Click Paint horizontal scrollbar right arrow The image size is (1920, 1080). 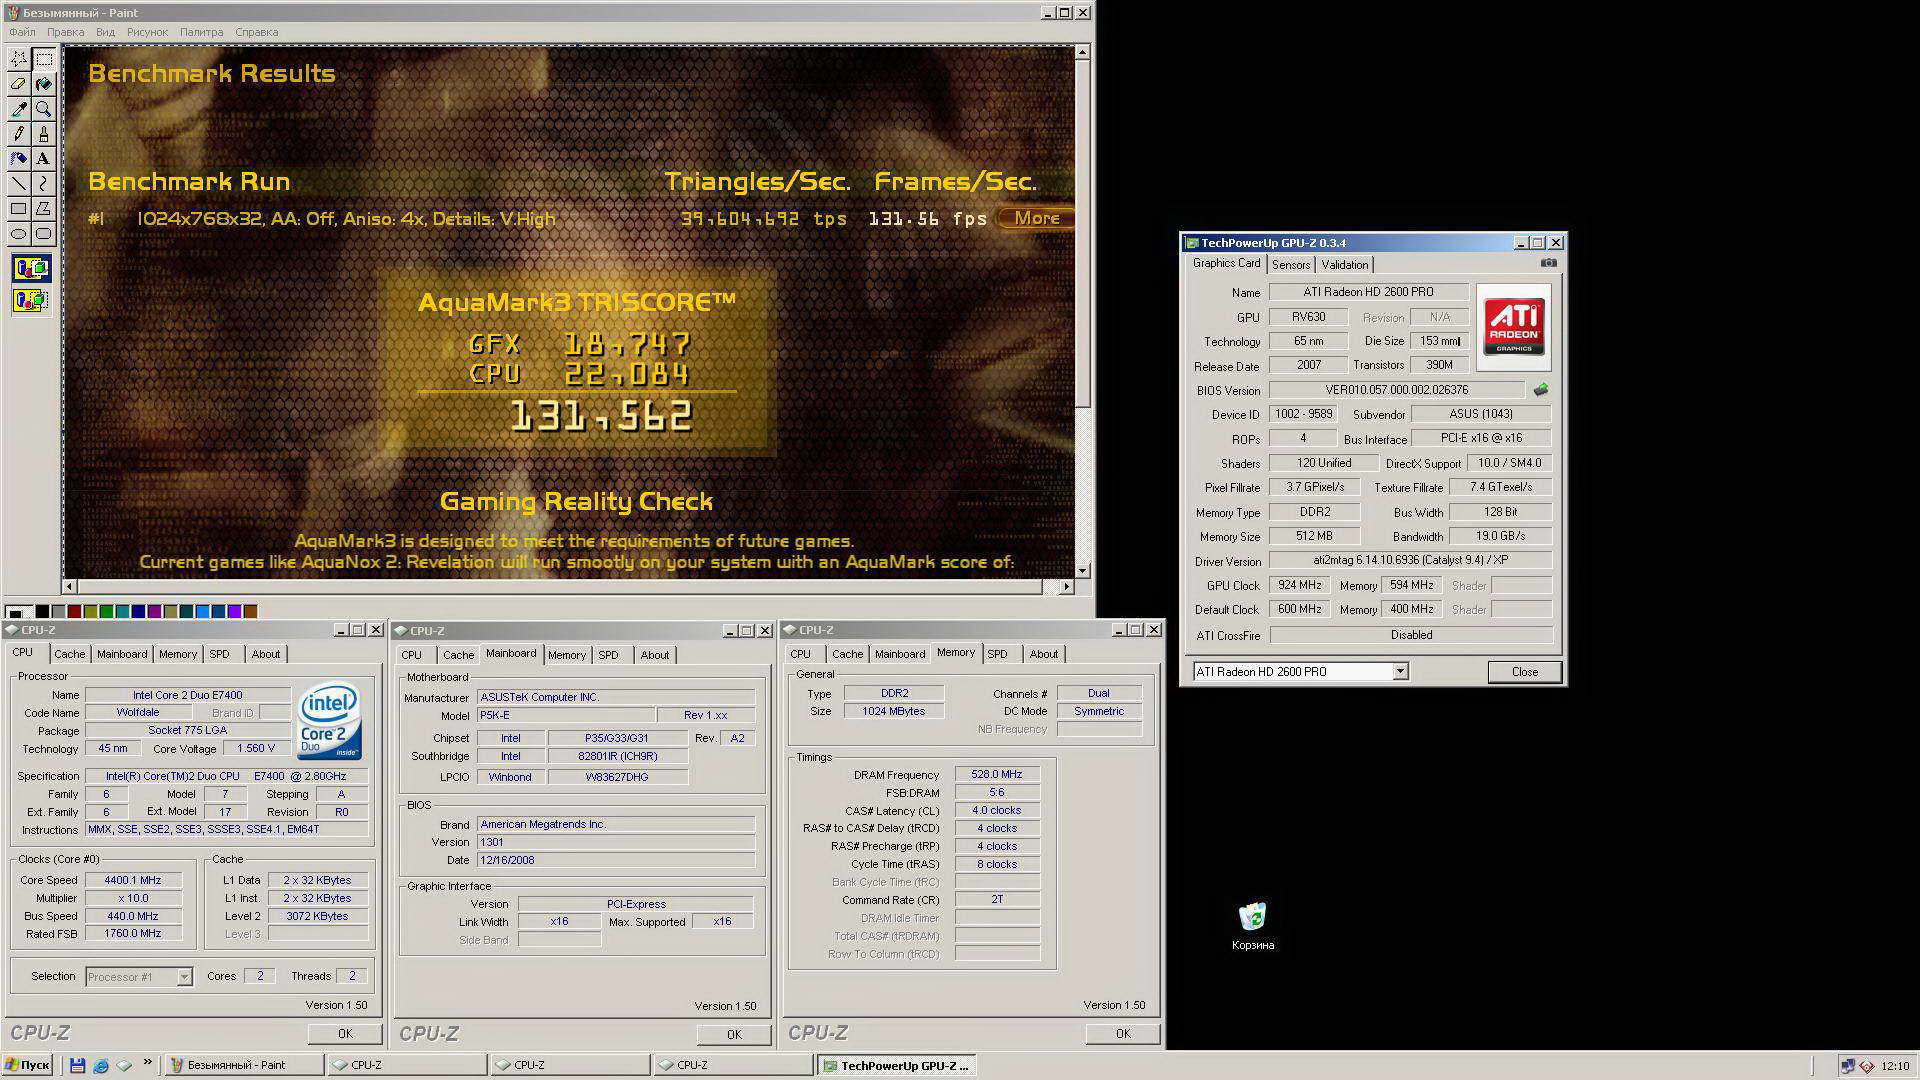[1067, 587]
